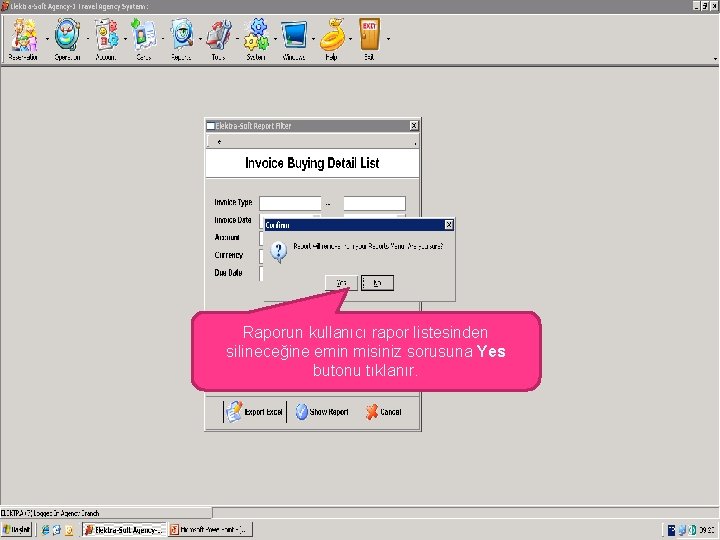Screen dimensions: 720x540
Task: Close the Elektra-Soft Report Filter window
Action: coord(414,125)
